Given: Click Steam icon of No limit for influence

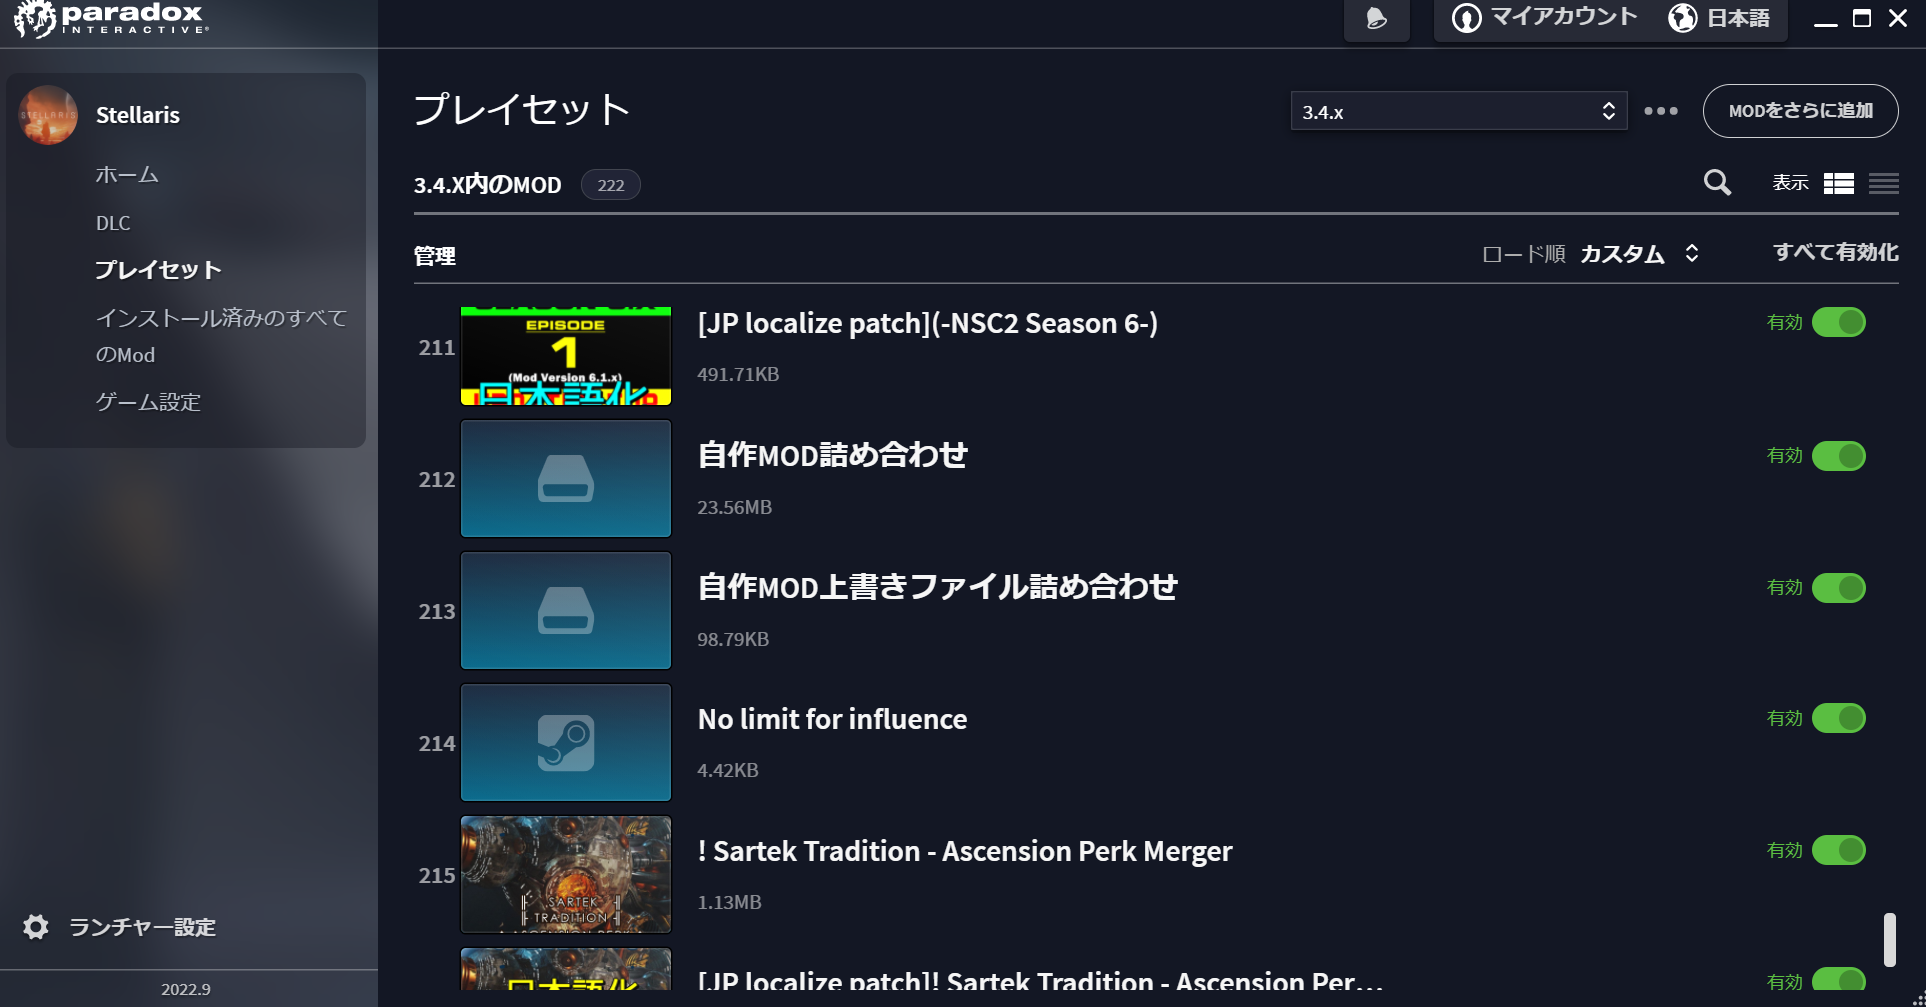Looking at the screenshot, I should point(566,742).
